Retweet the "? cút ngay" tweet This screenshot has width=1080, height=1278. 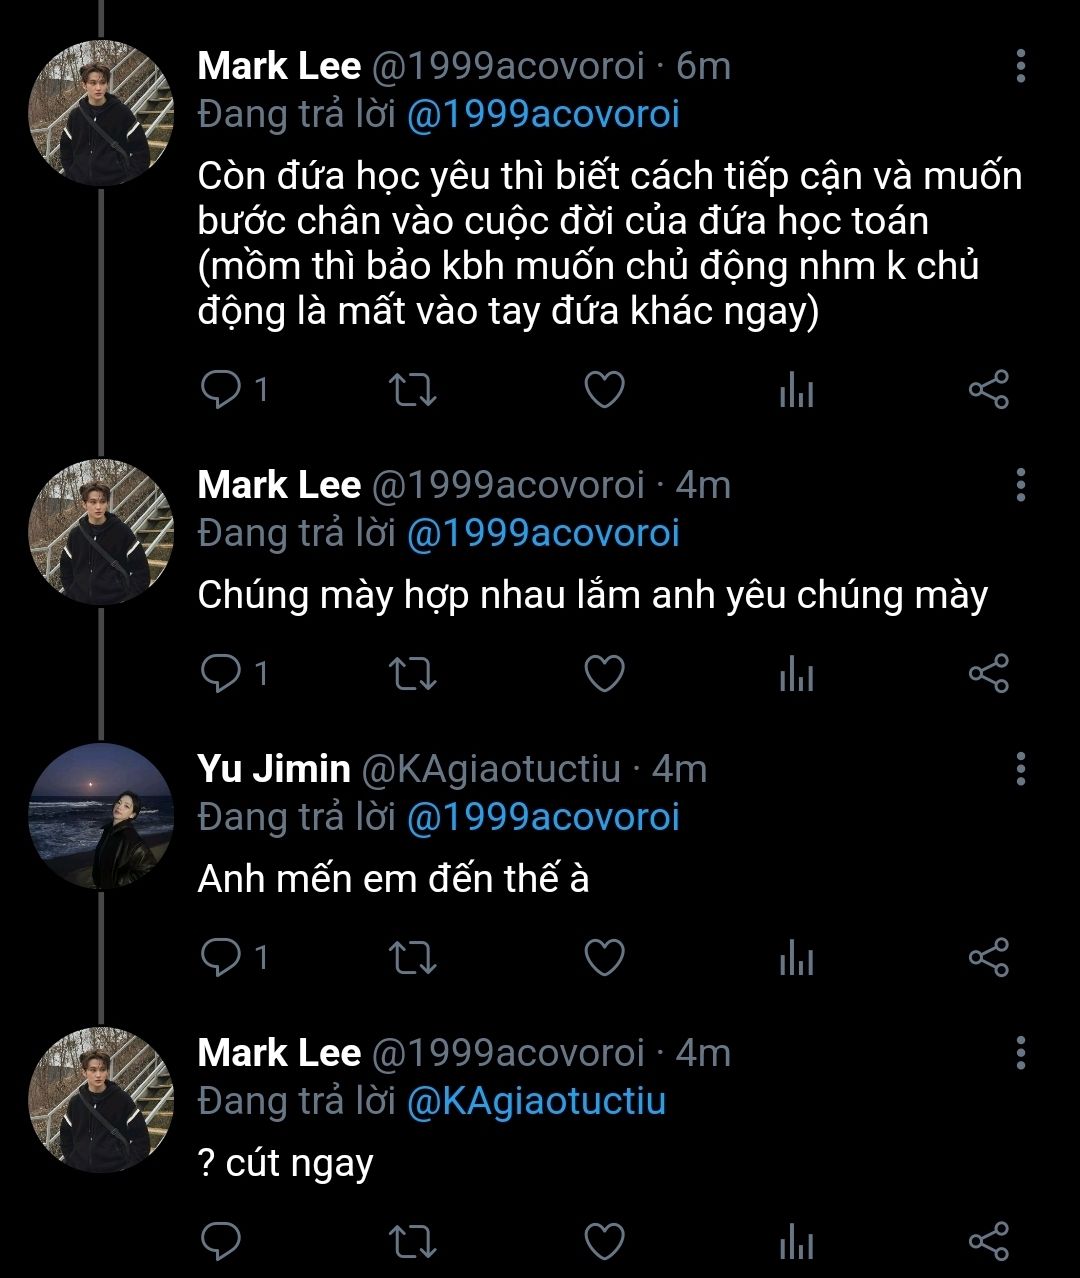coord(412,1242)
